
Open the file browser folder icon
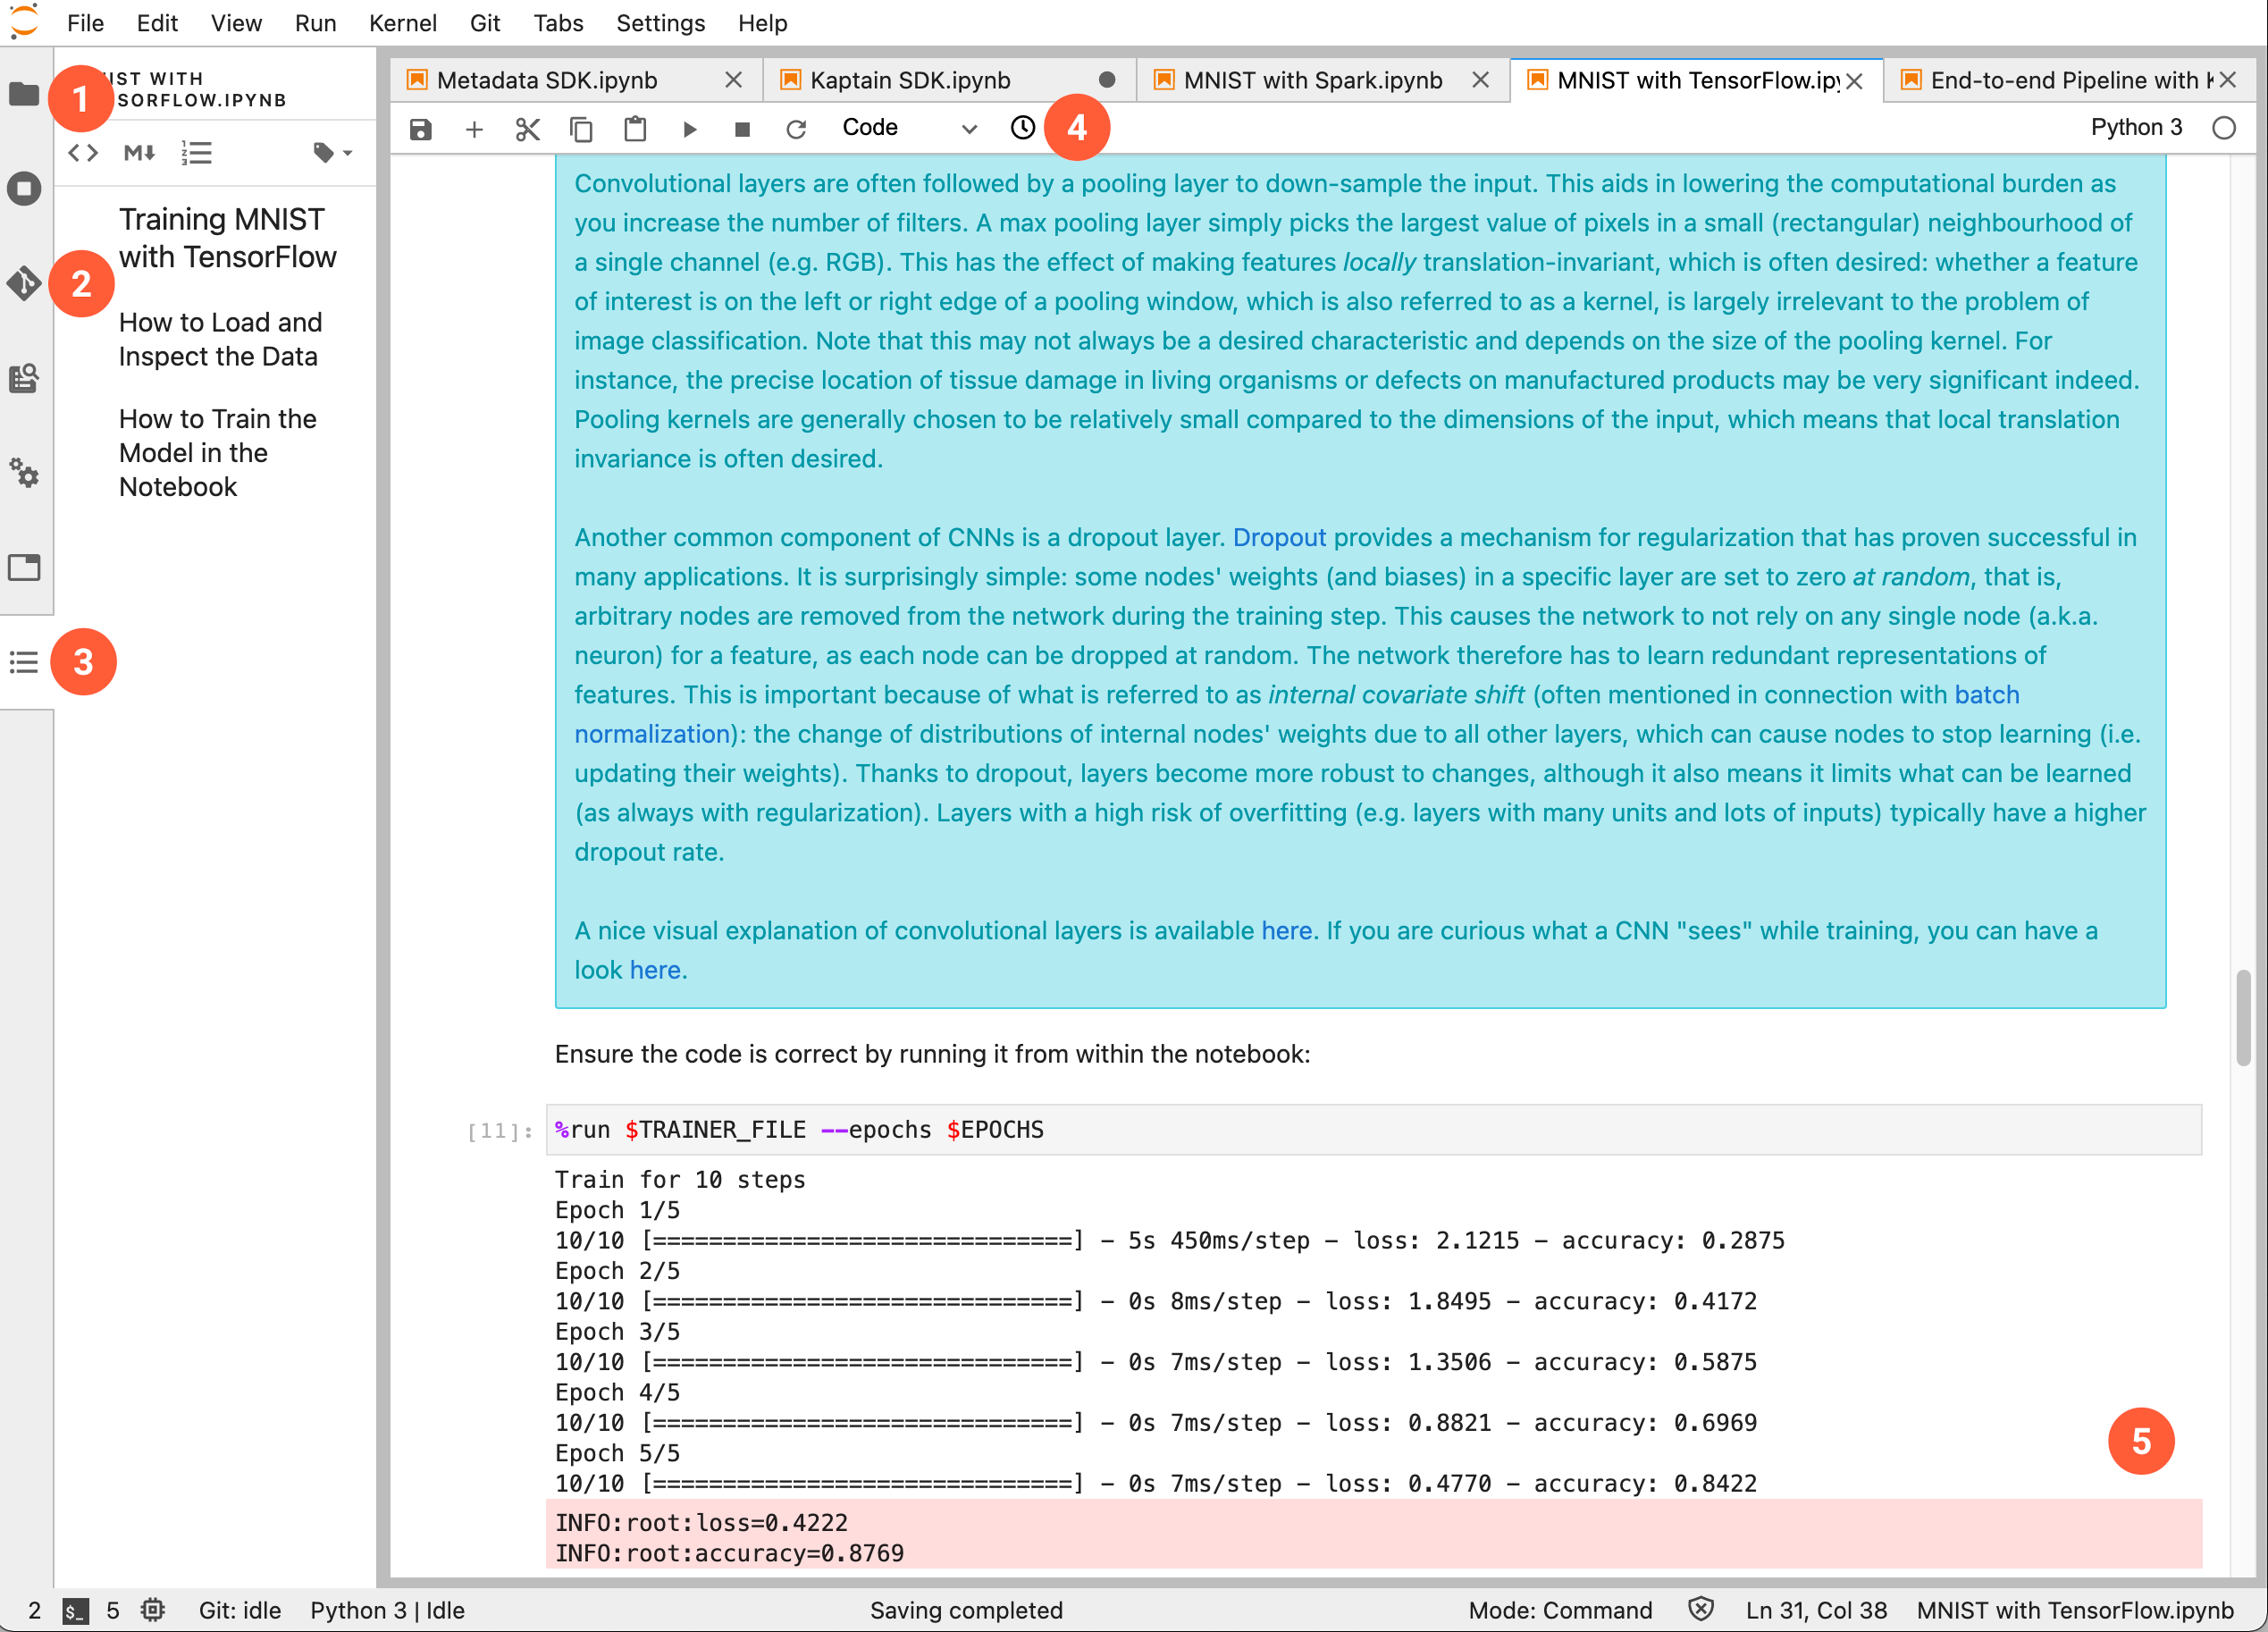(x=24, y=94)
